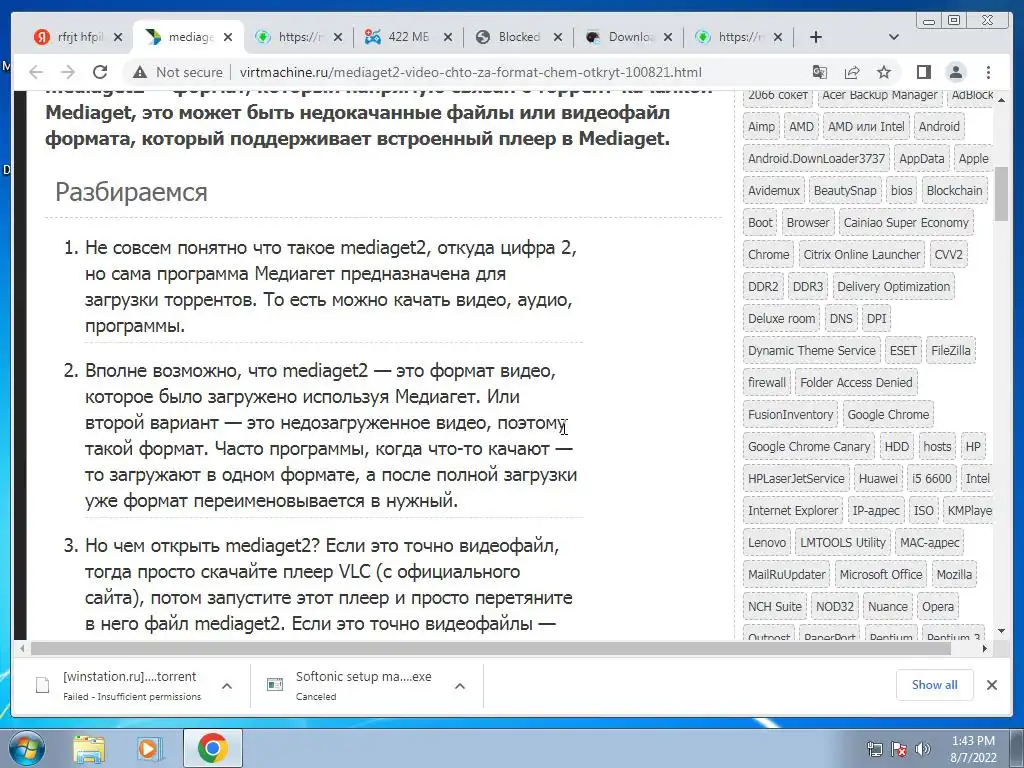Image resolution: width=1024 pixels, height=768 pixels.
Task: Open options for Softonic setup download
Action: tap(460, 686)
